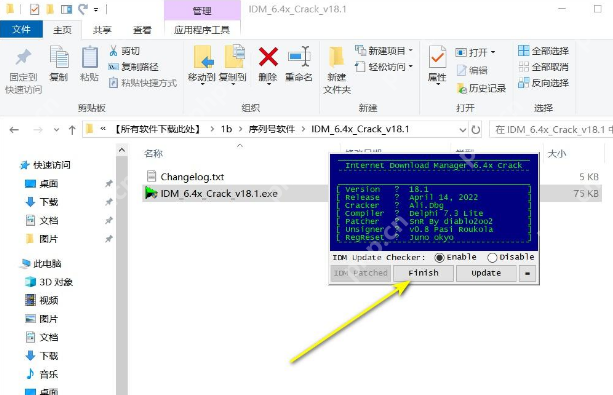
Task: Open Properties (属性) in ribbon
Action: point(437,65)
